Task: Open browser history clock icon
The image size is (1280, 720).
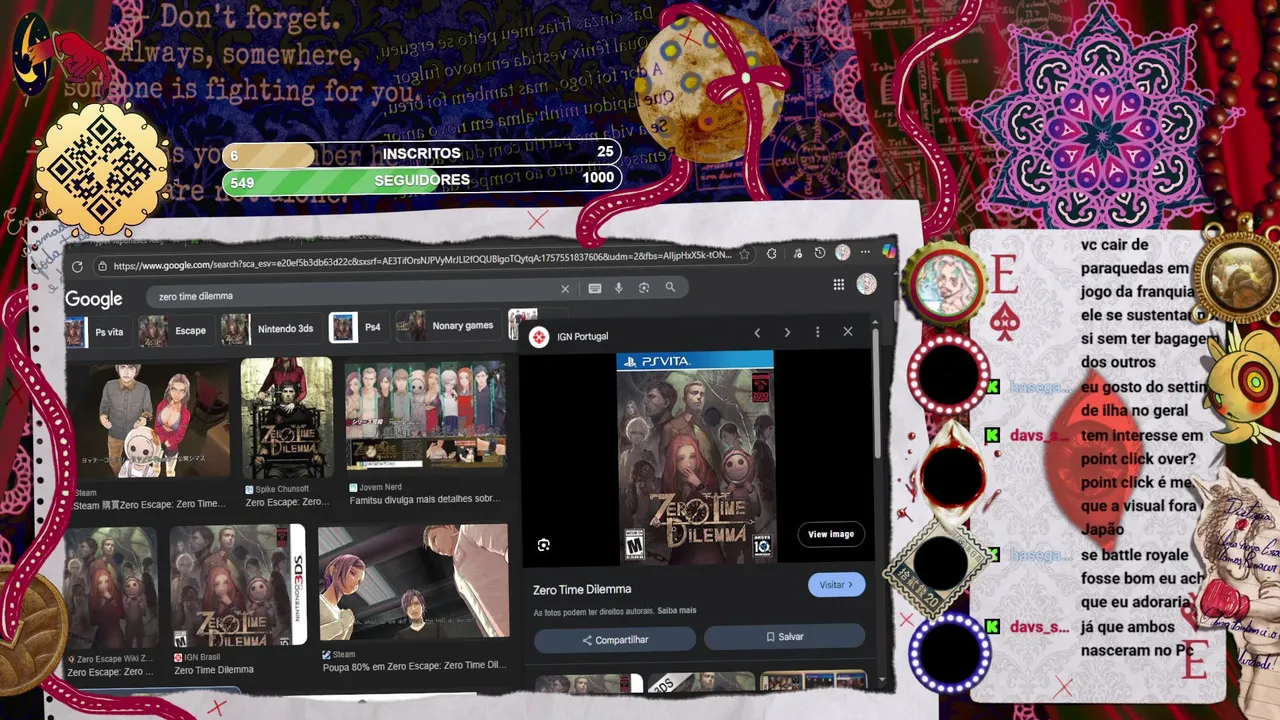Action: [820, 253]
